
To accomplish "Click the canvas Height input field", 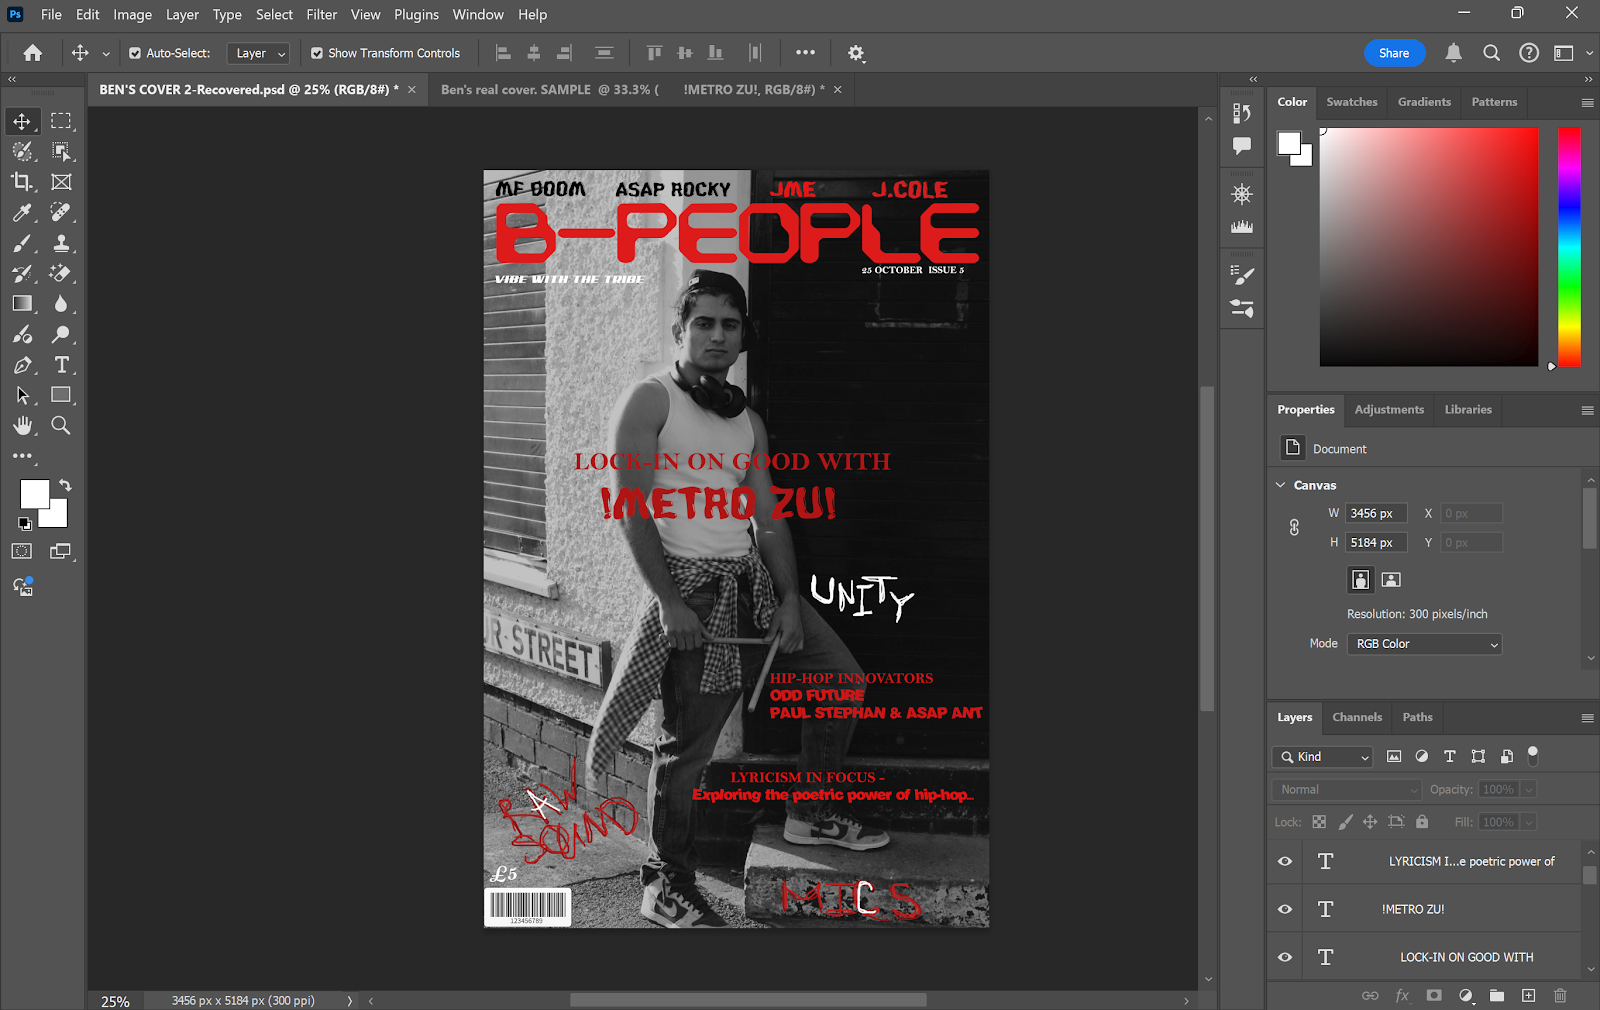I will pyautogui.click(x=1377, y=542).
